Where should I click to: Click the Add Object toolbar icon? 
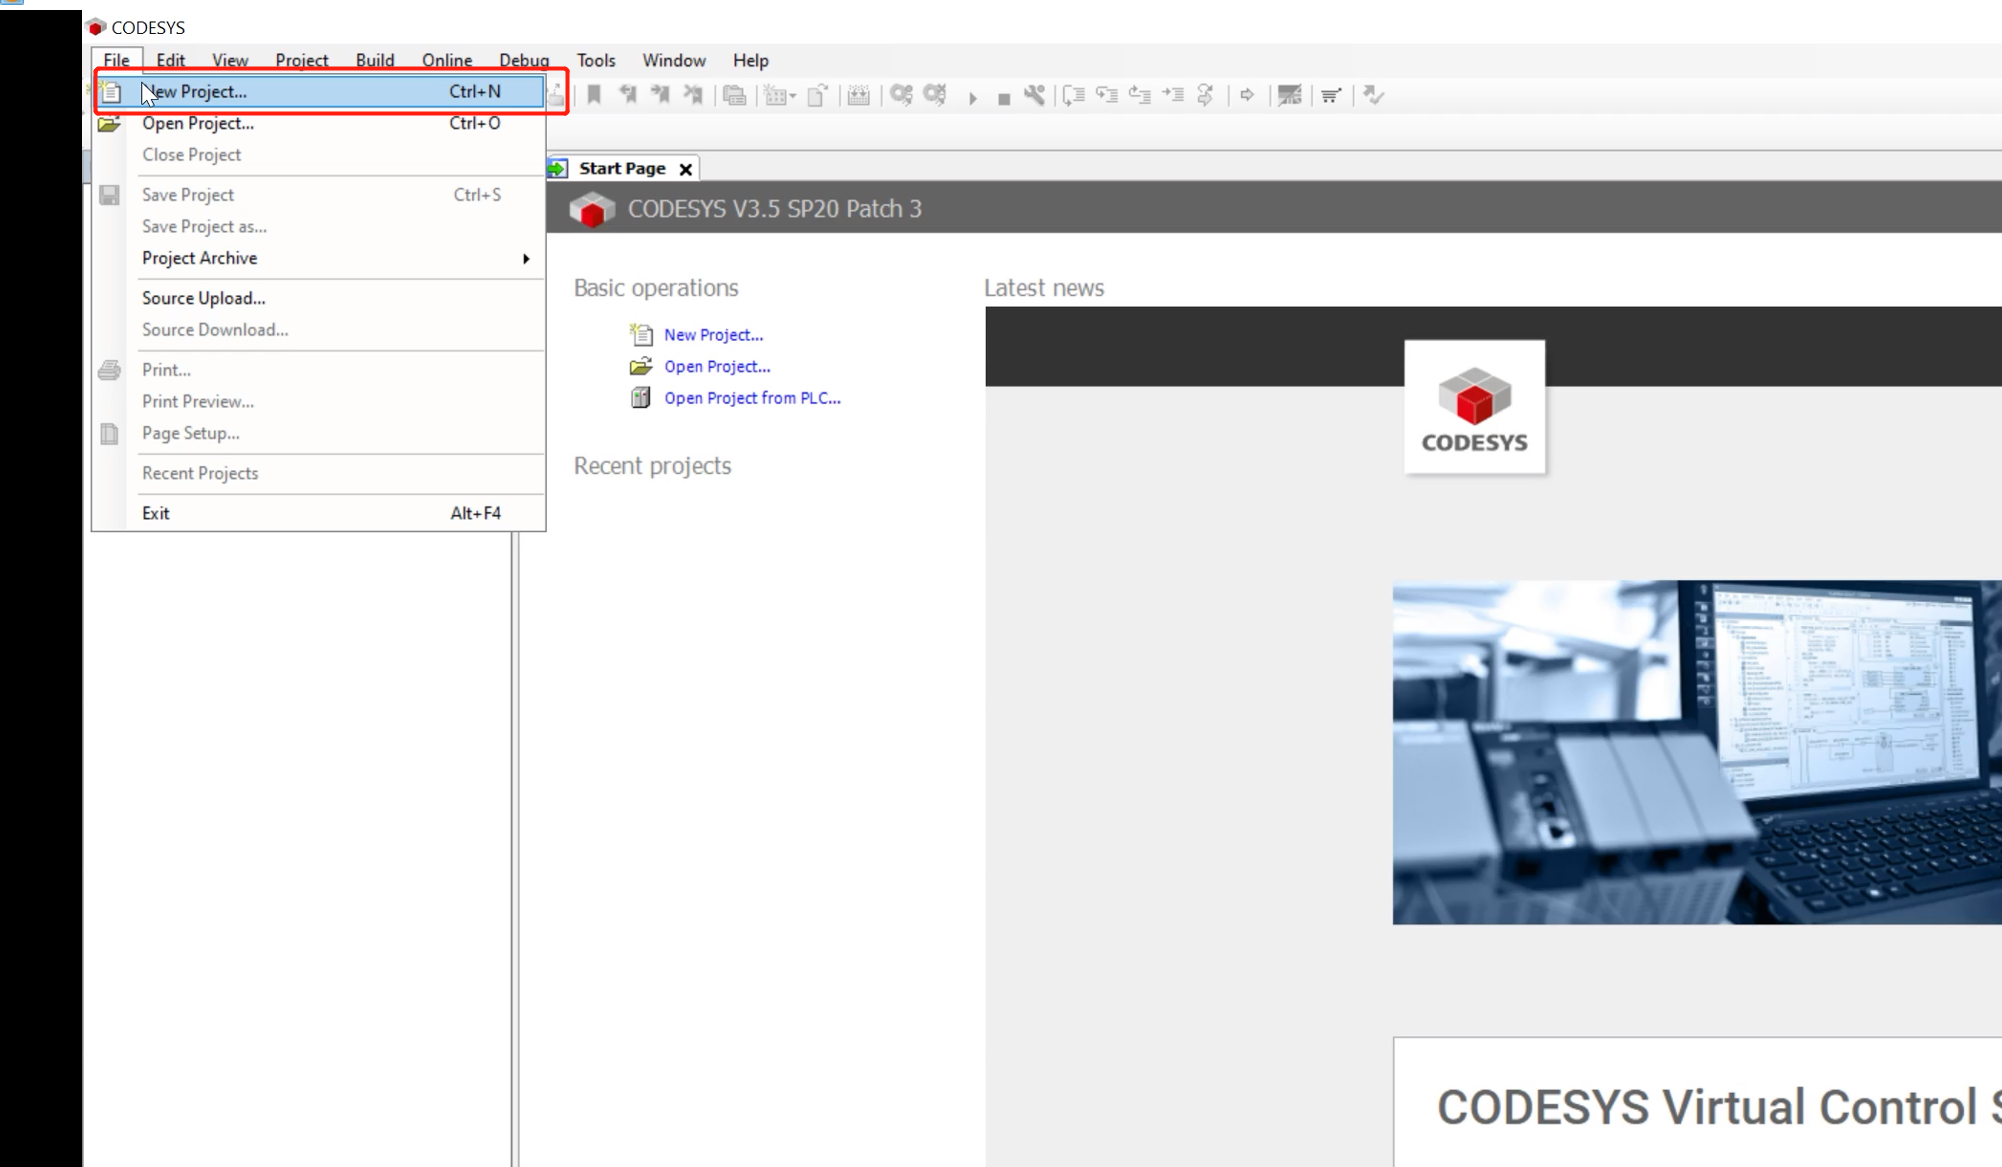click(x=774, y=95)
